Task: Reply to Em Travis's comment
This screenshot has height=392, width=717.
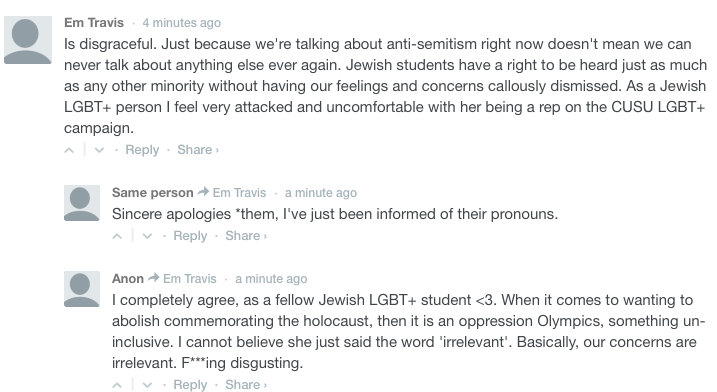Action: 142,150
